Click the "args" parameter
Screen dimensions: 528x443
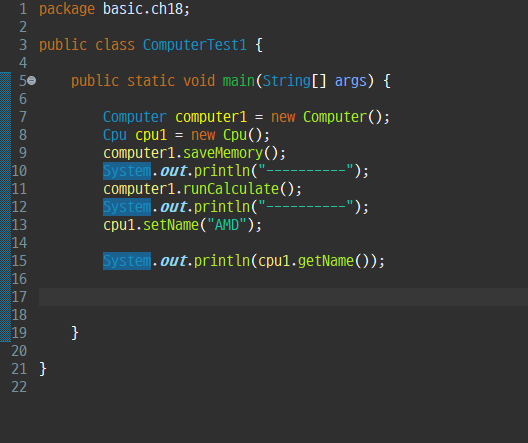coord(351,81)
